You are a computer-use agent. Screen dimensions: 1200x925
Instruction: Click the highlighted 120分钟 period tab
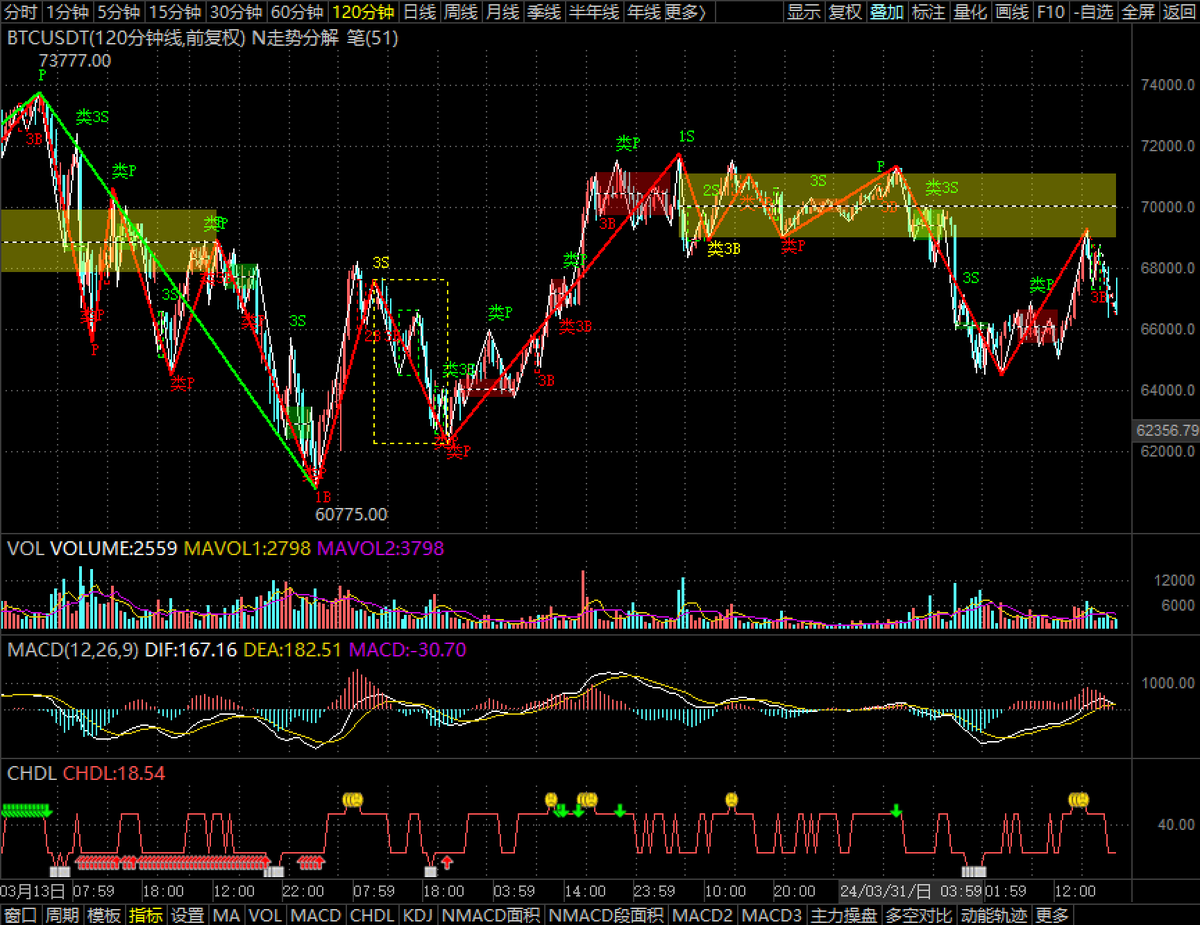[x=363, y=12]
